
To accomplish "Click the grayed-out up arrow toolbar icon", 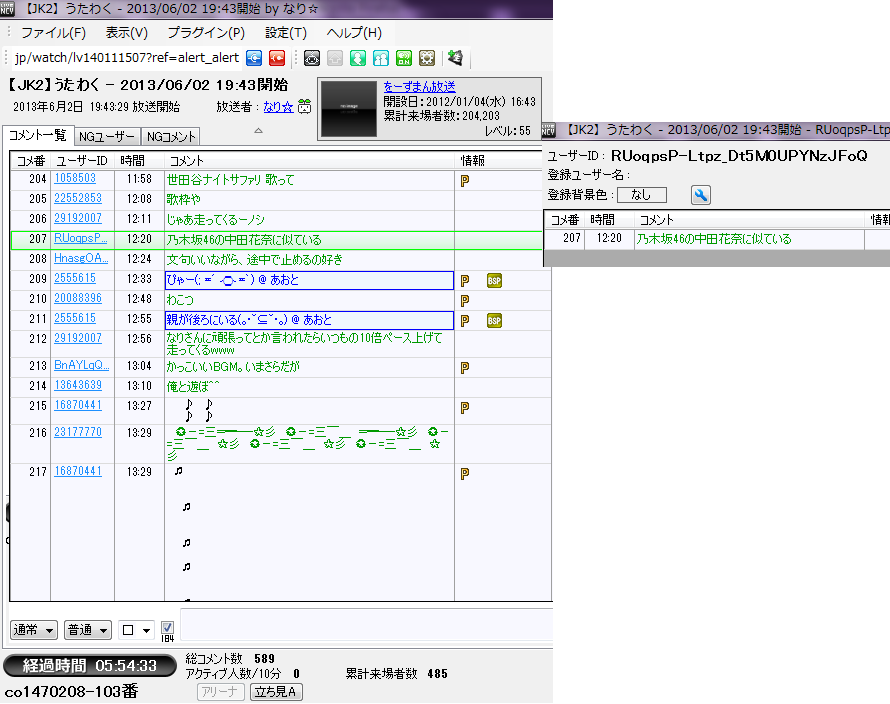I will [x=335, y=58].
